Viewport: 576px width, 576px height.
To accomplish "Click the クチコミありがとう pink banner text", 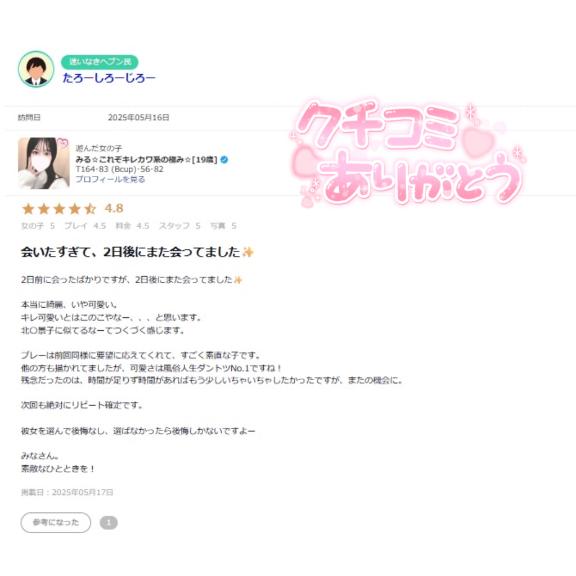I will coord(408,154).
